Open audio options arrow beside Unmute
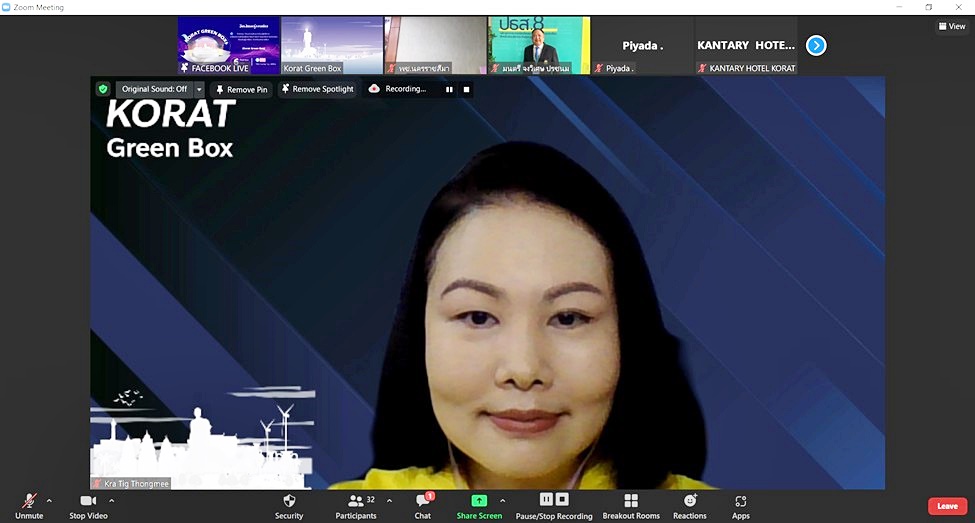 (49, 501)
